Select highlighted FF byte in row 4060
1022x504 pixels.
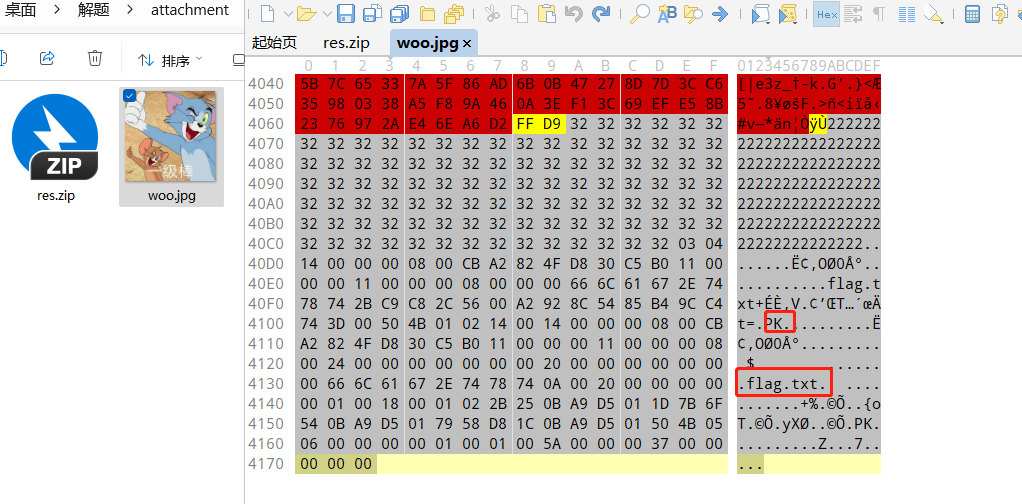coord(526,124)
